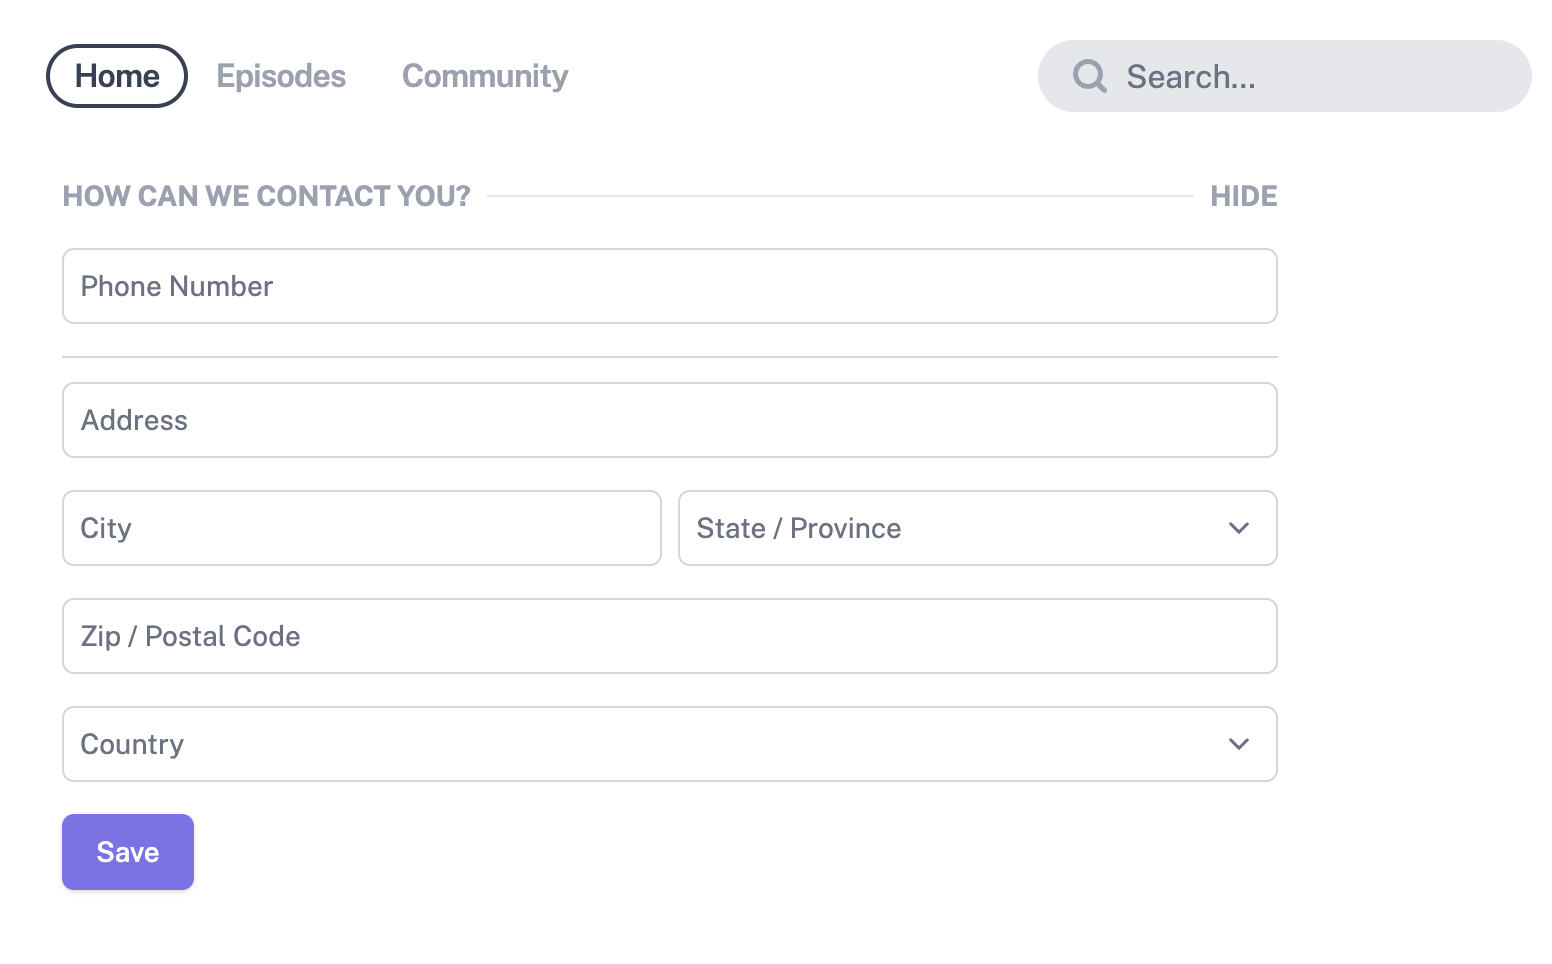Click the chevron icon on State / Province selector
The image size is (1552, 964).
pos(1239,528)
